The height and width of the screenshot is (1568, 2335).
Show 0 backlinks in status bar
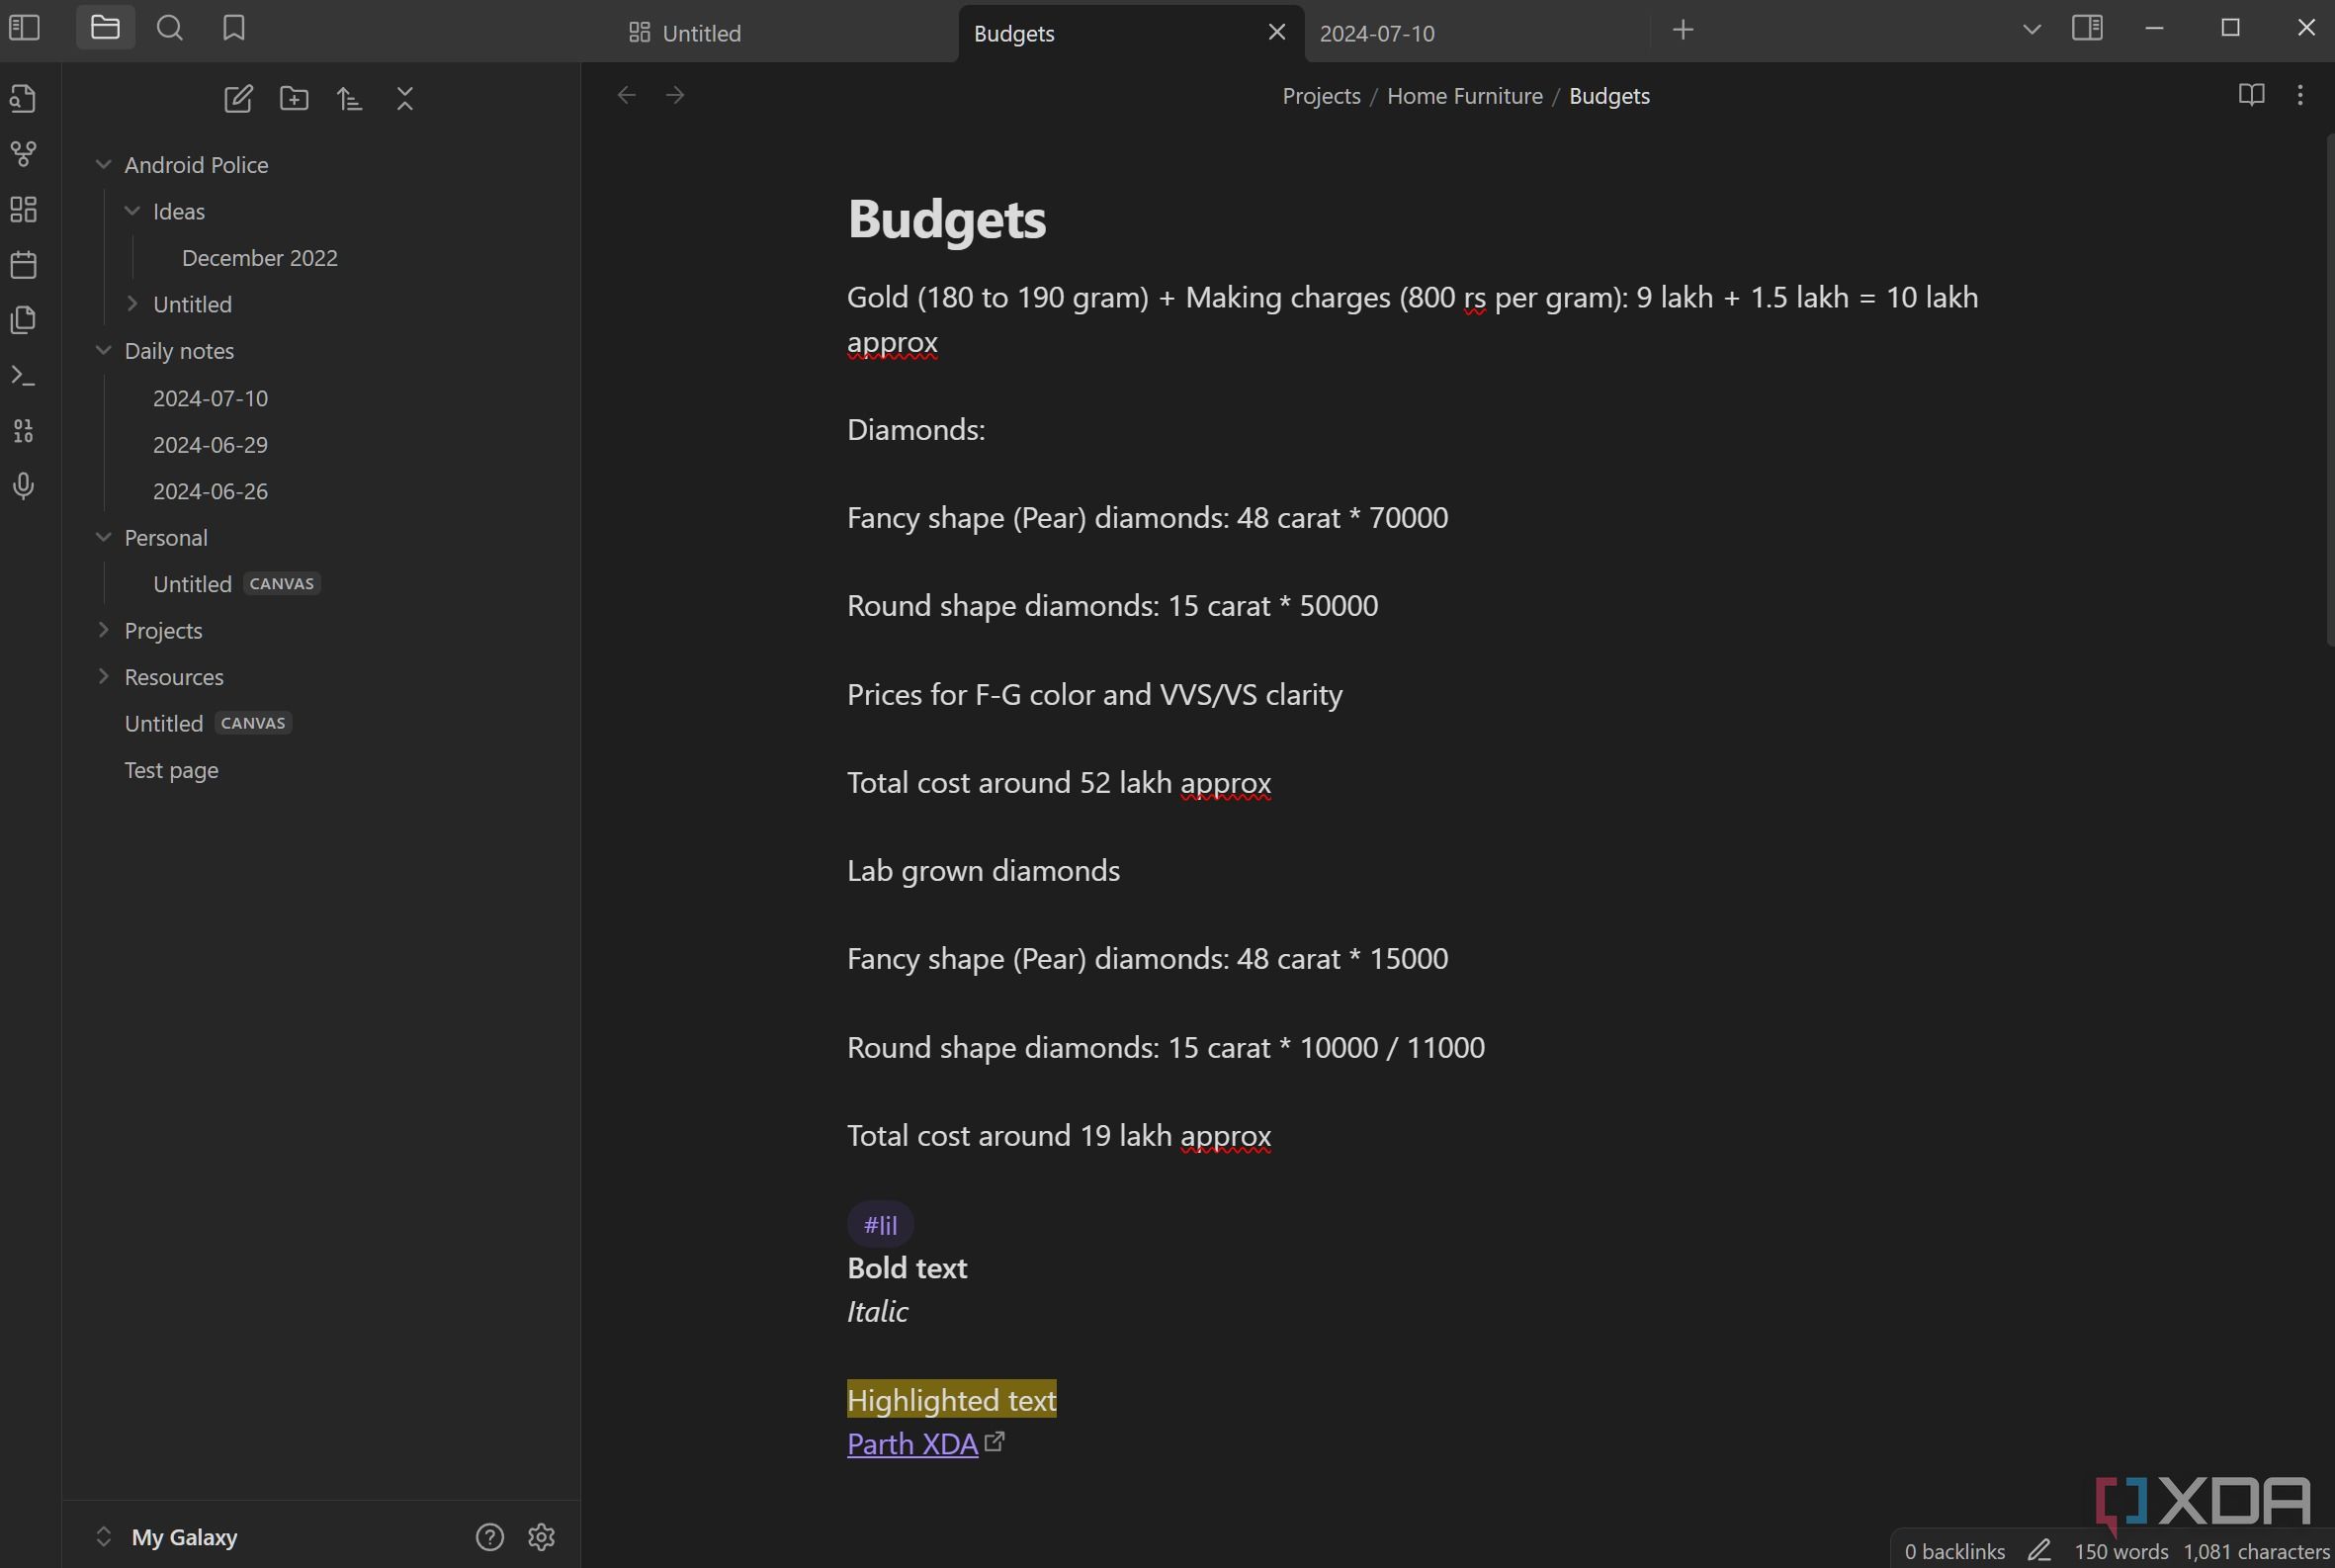1954,1551
